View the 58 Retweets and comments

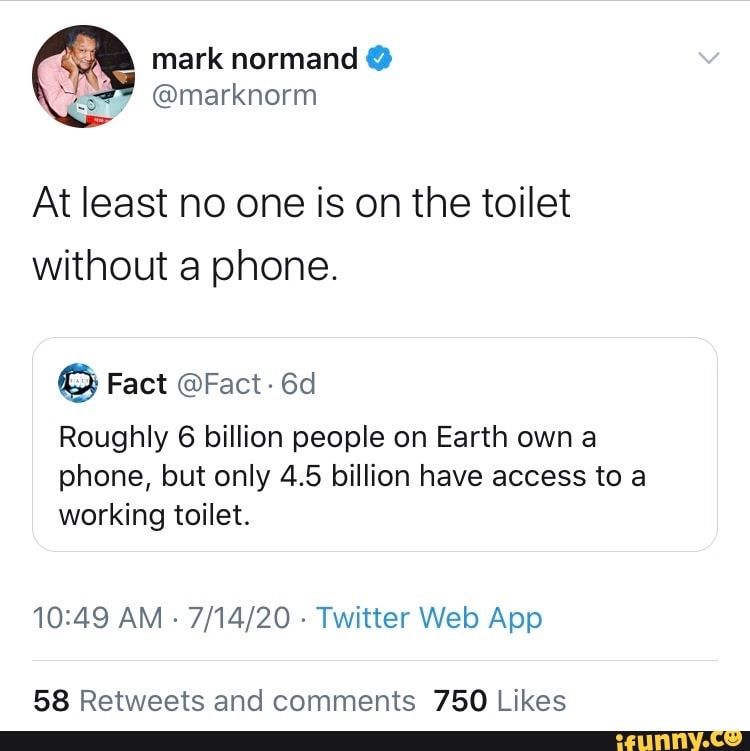coord(224,701)
